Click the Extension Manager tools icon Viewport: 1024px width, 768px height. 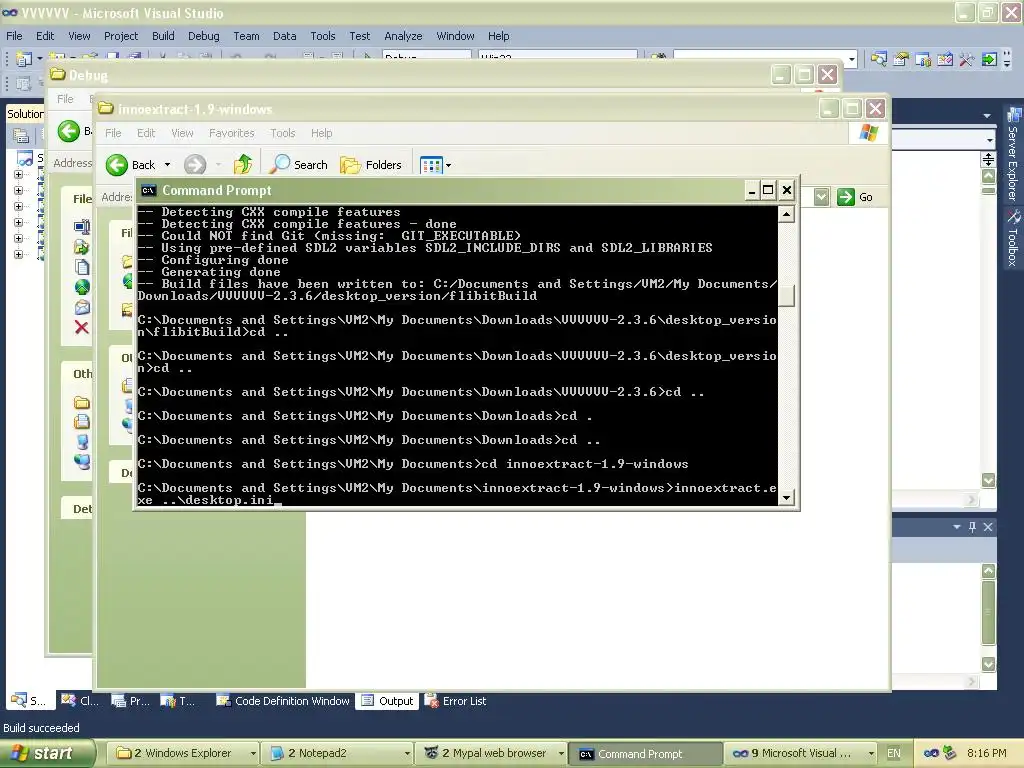click(x=967, y=60)
